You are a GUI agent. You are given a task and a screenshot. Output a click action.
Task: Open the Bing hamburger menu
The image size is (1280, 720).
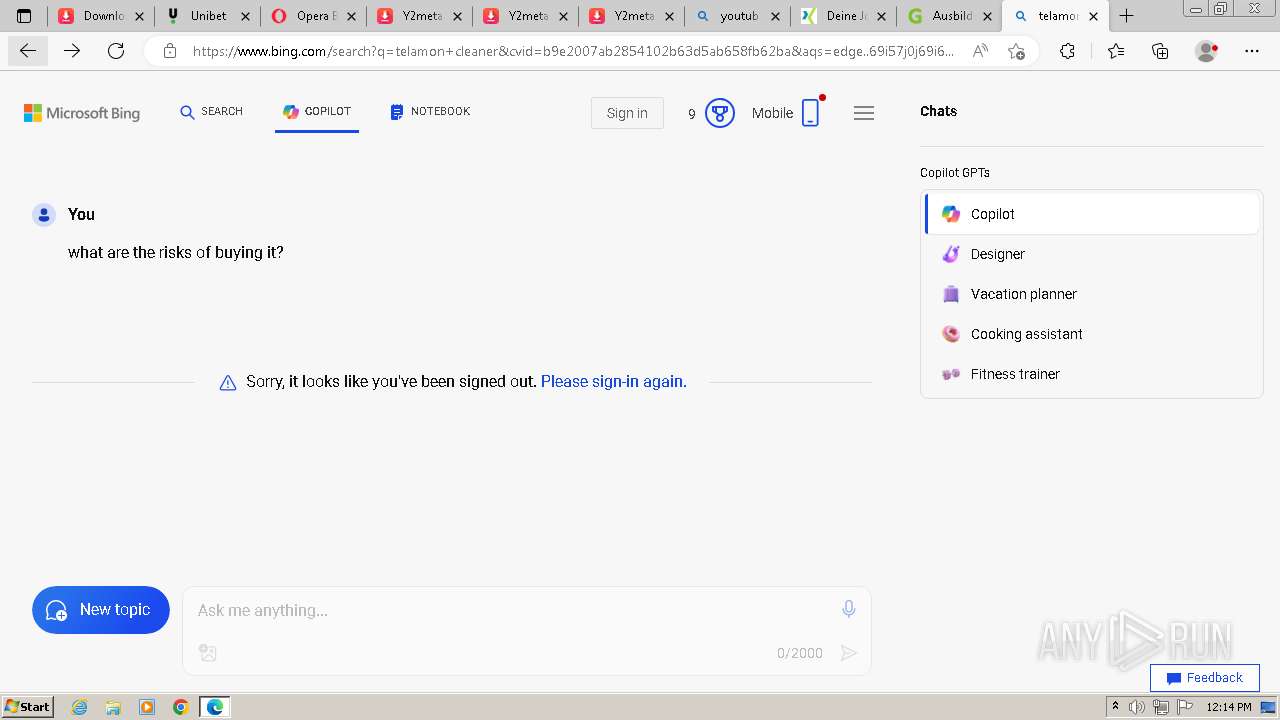click(864, 113)
